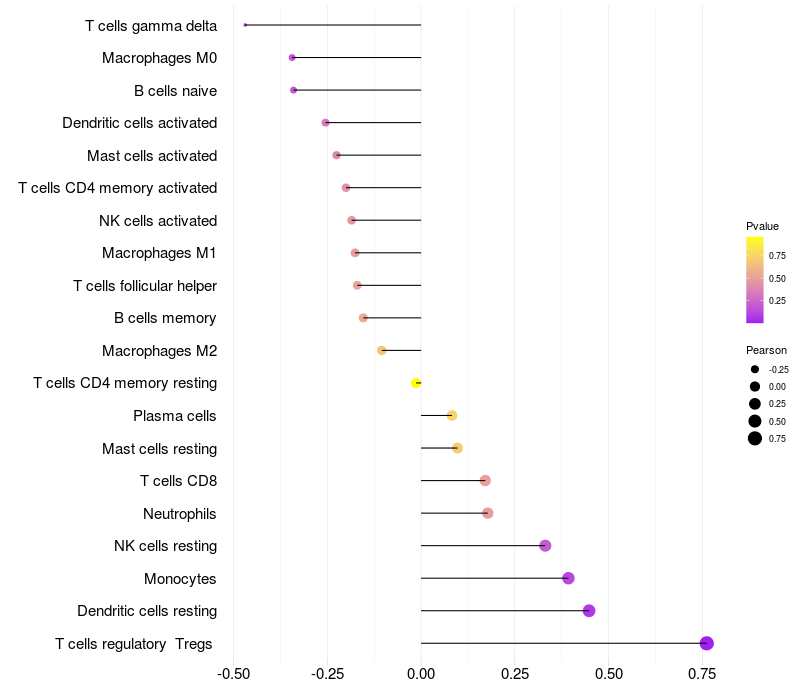Click the T cells CD8 data point

pos(485,481)
